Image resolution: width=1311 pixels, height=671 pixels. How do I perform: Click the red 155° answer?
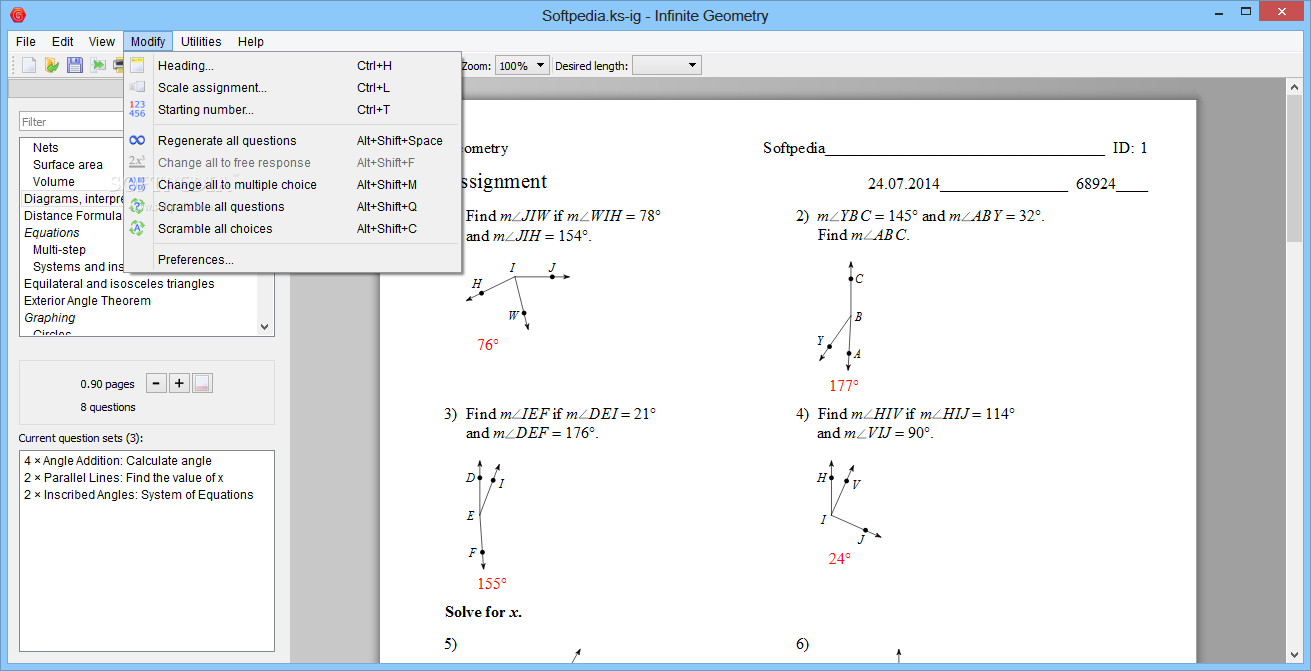[491, 584]
